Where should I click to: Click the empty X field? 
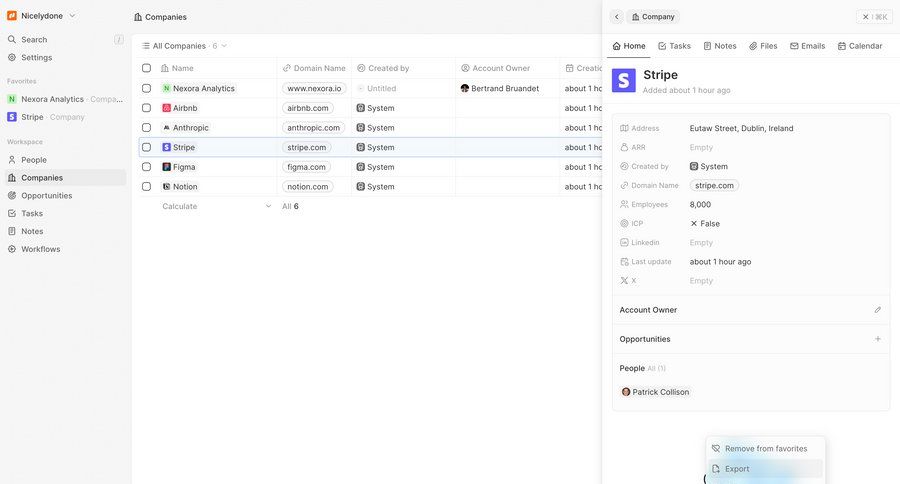coord(701,281)
